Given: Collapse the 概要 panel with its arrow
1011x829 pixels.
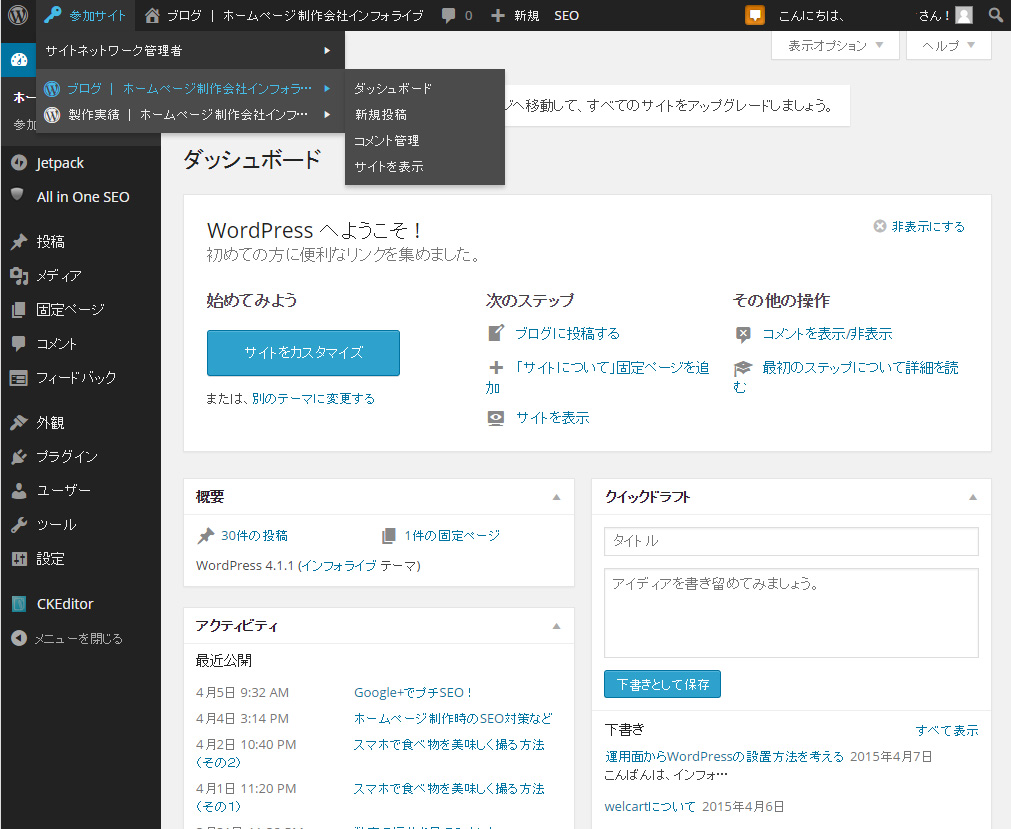Looking at the screenshot, I should pos(556,497).
